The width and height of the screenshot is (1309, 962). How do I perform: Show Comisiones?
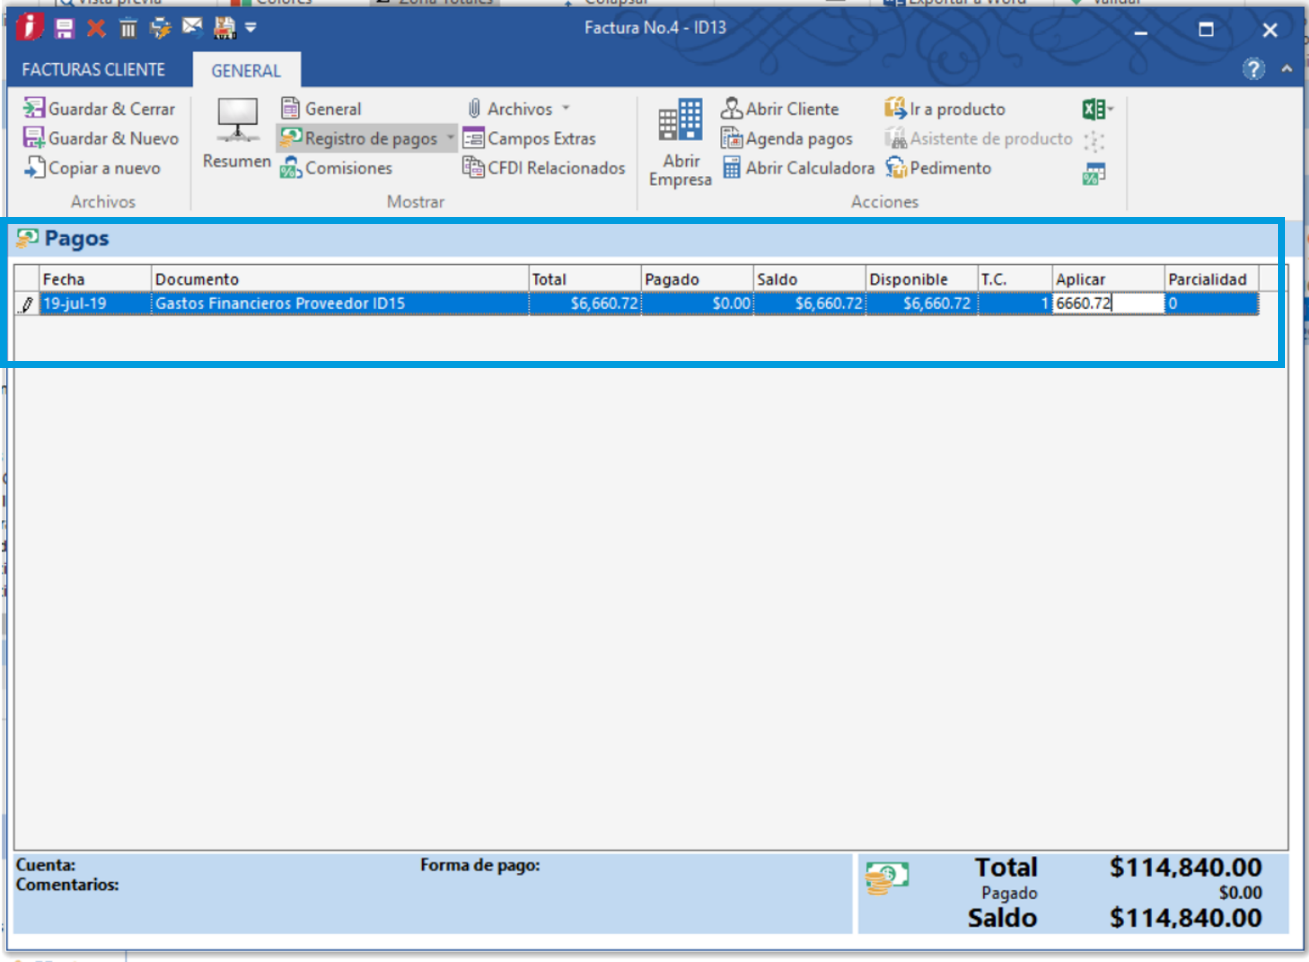(337, 168)
